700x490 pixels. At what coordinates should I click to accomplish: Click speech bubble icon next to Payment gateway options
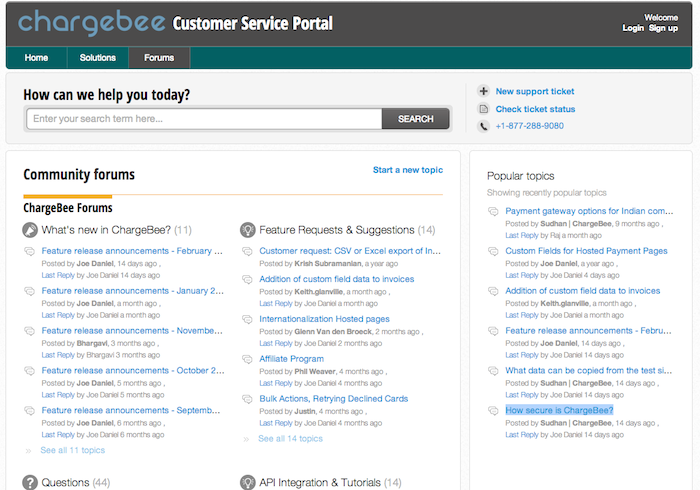(x=493, y=212)
